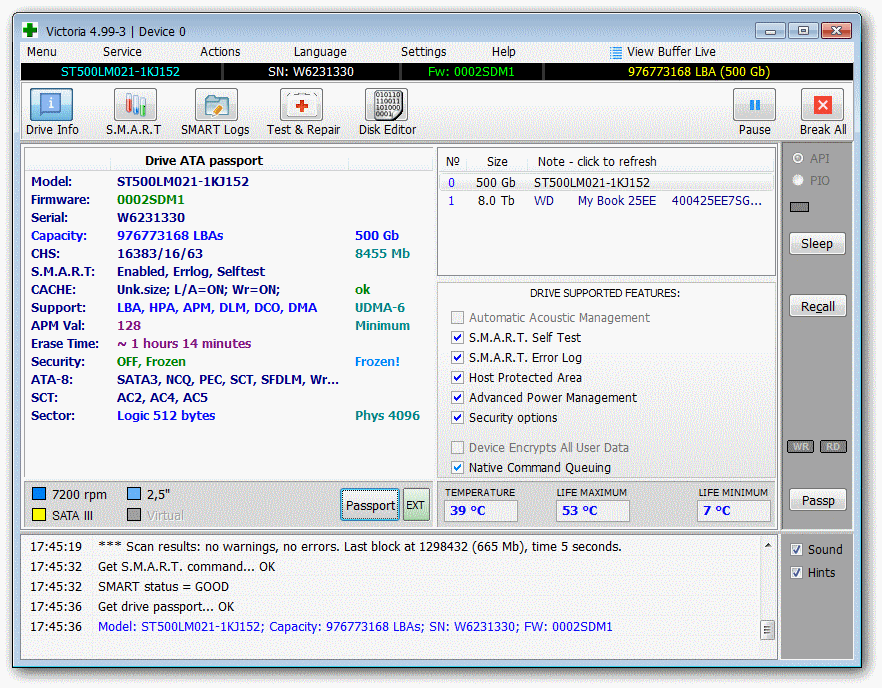This screenshot has height=688, width=882.
Task: Click the '976773168 LBA (500 Gb)' header field
Action: tap(699, 72)
